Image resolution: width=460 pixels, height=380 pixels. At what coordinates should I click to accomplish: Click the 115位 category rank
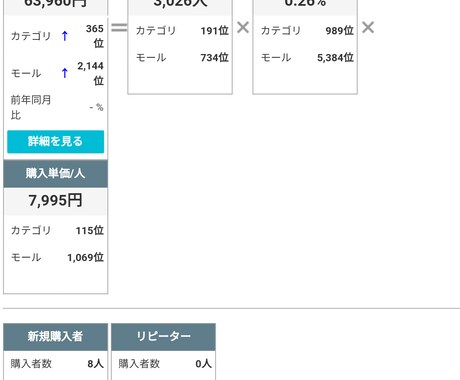click(90, 230)
